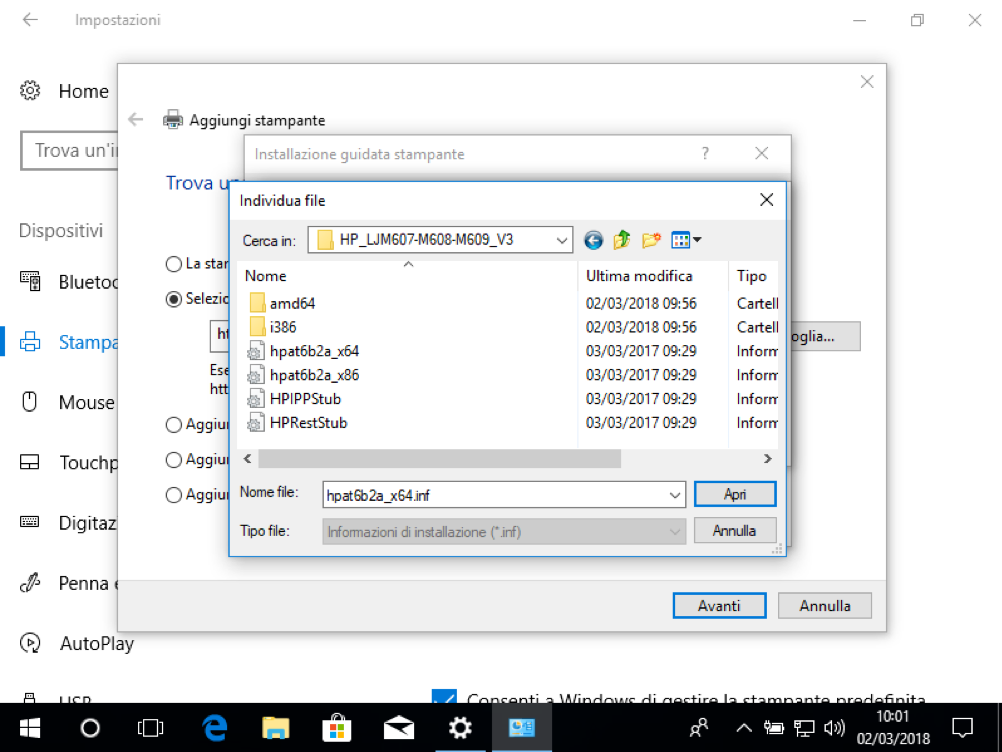This screenshot has width=1002, height=752.
Task: Close the Aggiungi stampante window
Action: click(867, 82)
